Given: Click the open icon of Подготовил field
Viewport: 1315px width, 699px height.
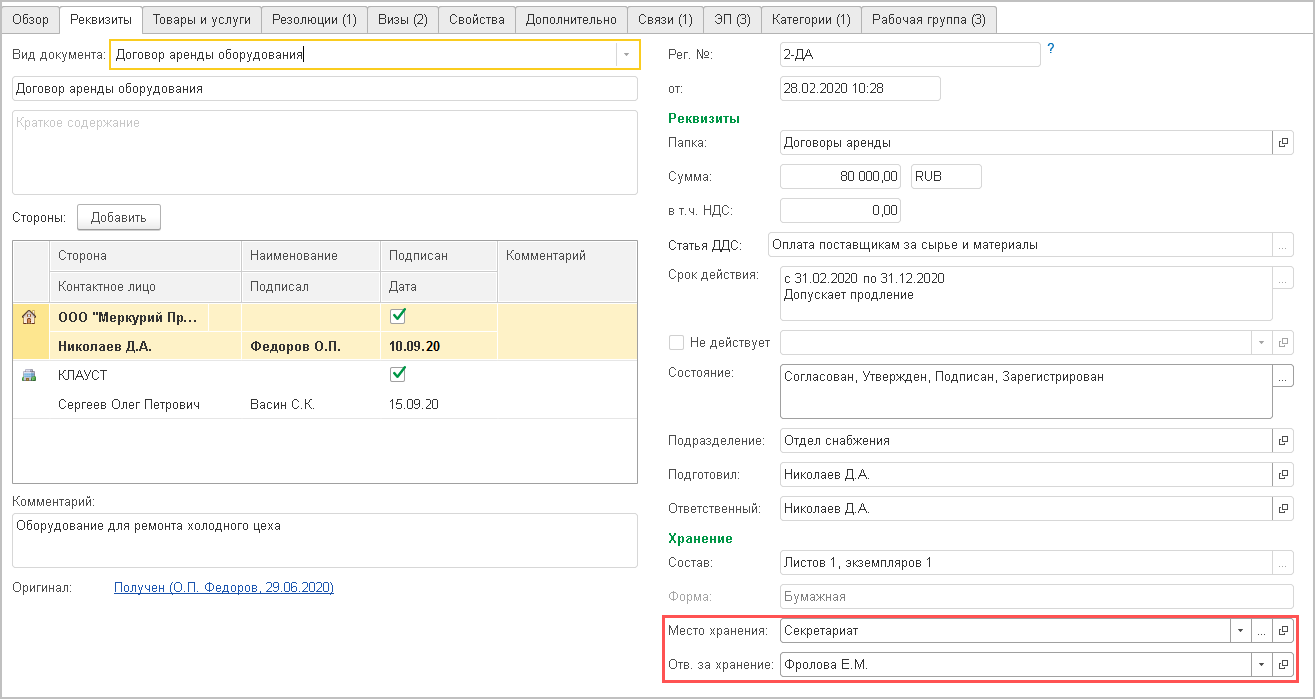Looking at the screenshot, I should 1284,475.
